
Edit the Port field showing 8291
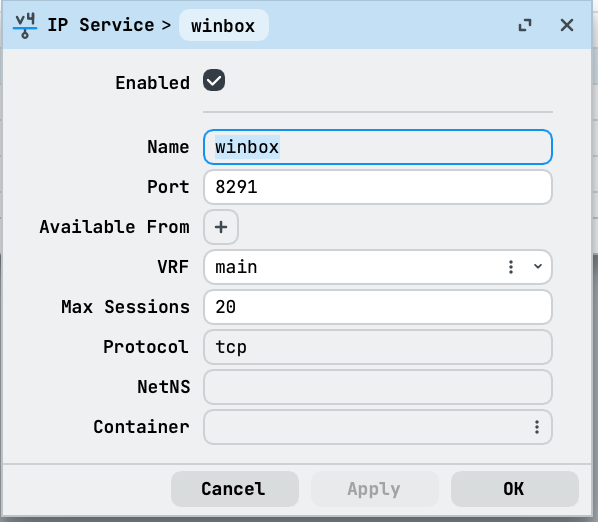point(378,187)
